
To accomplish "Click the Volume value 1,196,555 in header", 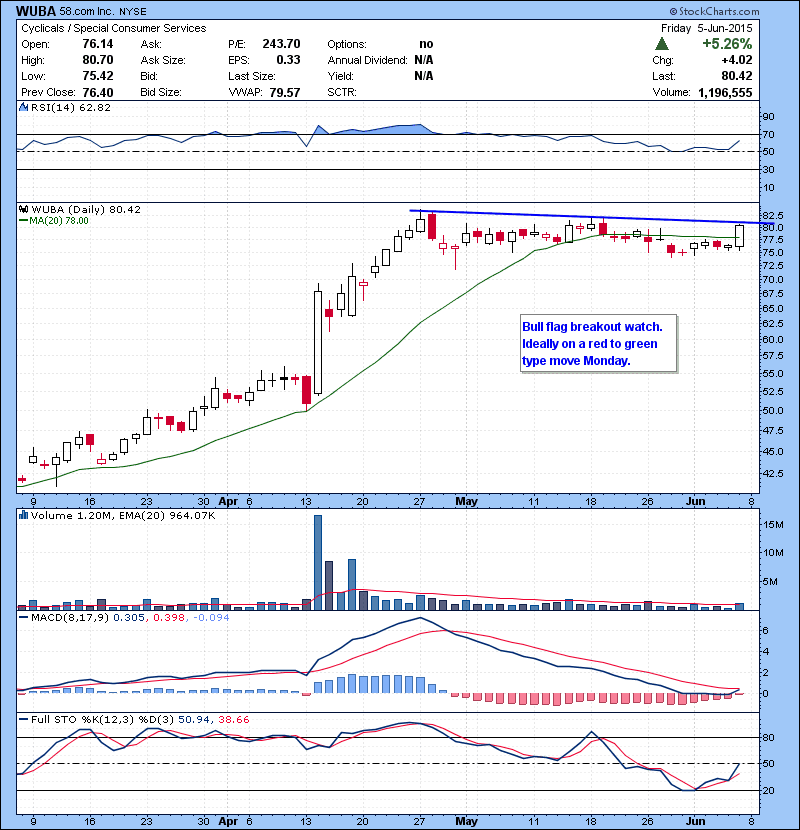I will click(x=725, y=93).
